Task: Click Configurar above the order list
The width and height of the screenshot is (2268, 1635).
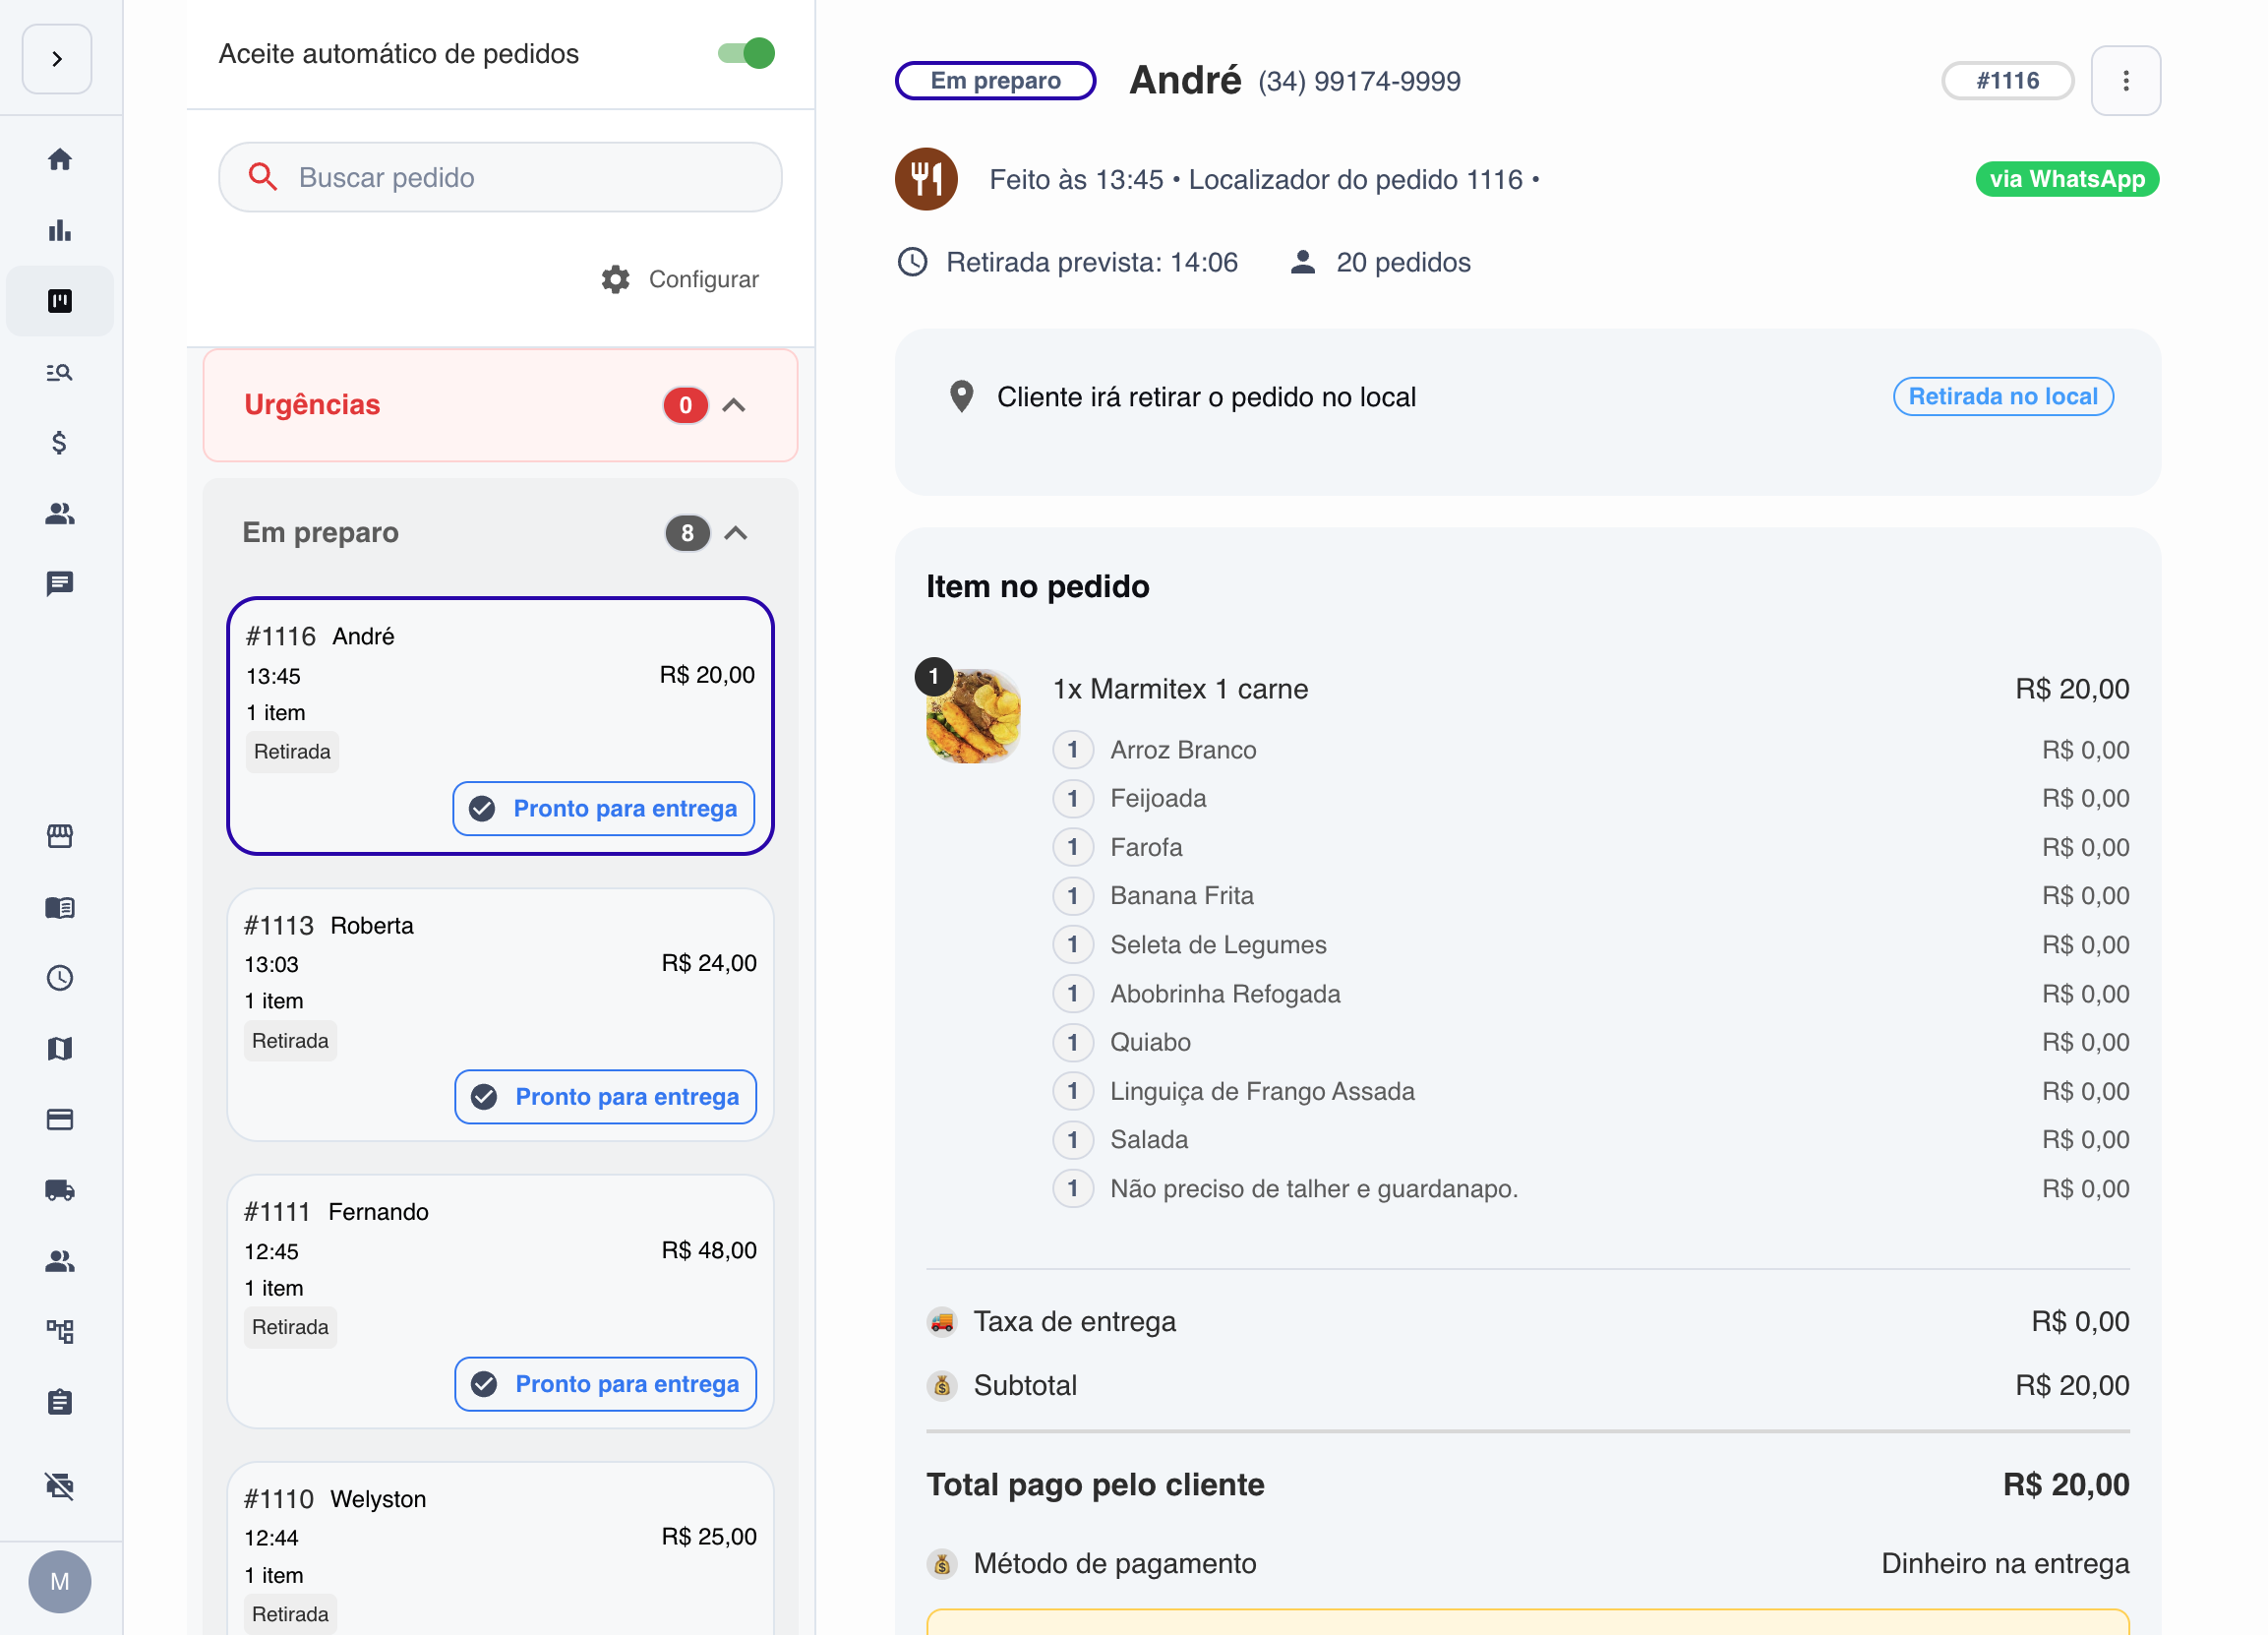Action: click(681, 279)
